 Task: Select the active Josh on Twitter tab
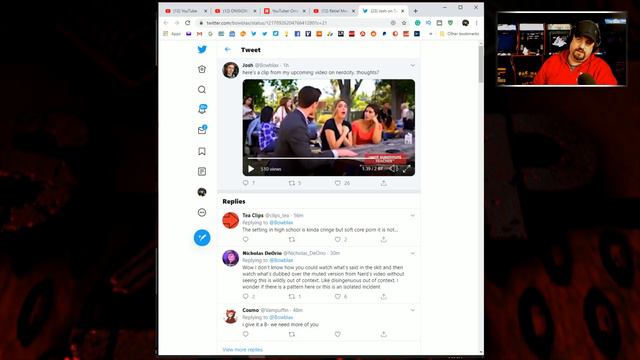383,11
